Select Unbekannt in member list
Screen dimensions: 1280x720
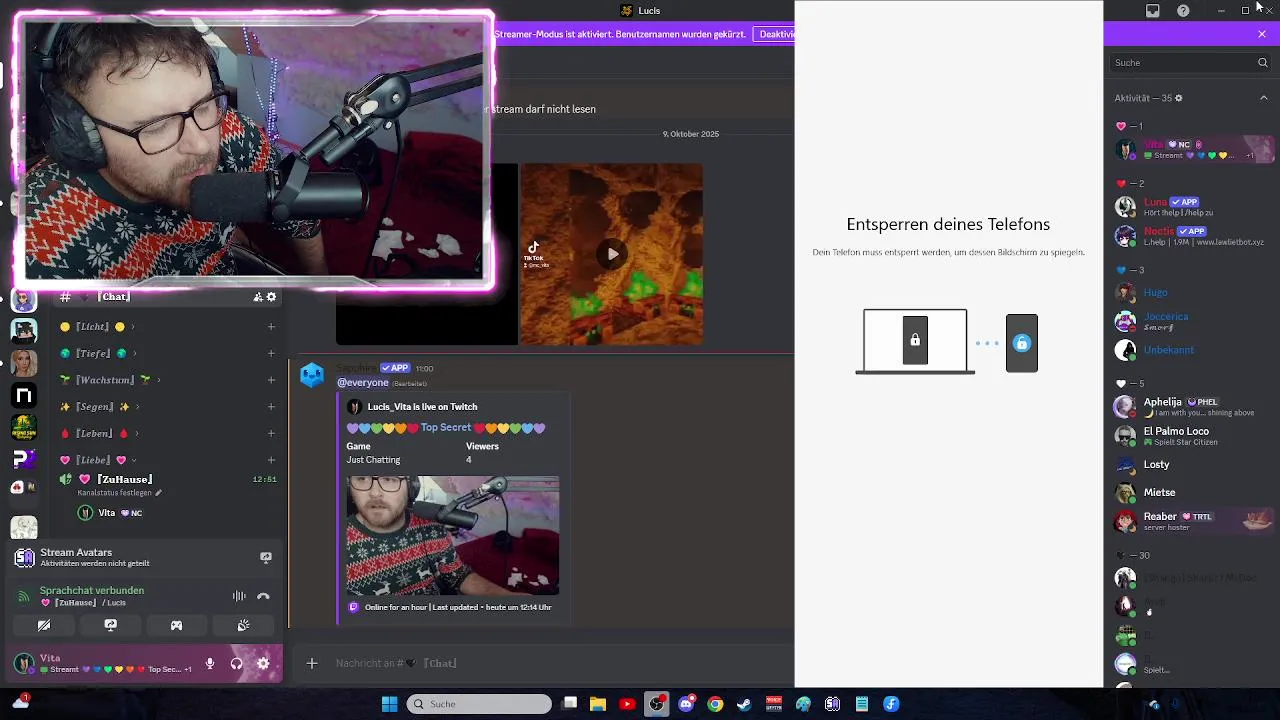pyautogui.click(x=1190, y=350)
